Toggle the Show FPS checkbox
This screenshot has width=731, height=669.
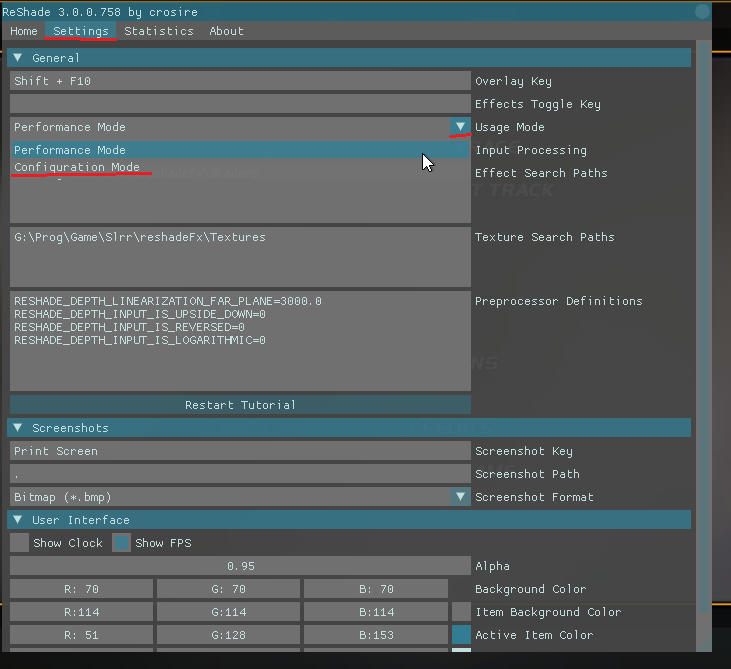click(x=121, y=543)
